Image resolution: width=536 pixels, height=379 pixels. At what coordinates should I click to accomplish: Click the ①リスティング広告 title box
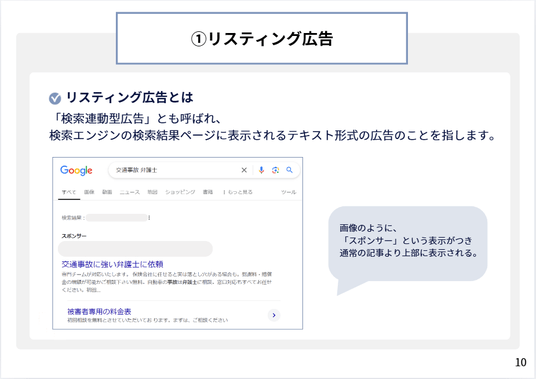coord(262,38)
